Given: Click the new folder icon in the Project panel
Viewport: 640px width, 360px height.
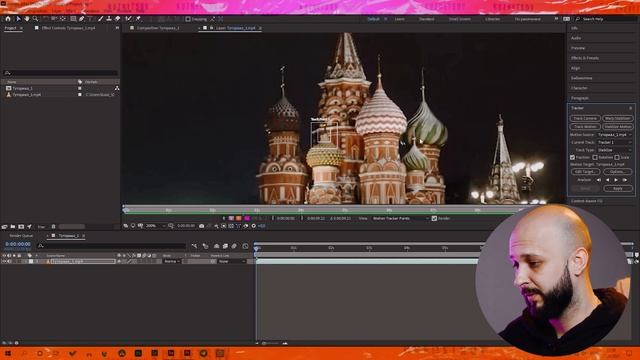Looking at the screenshot, I should (x=13, y=227).
